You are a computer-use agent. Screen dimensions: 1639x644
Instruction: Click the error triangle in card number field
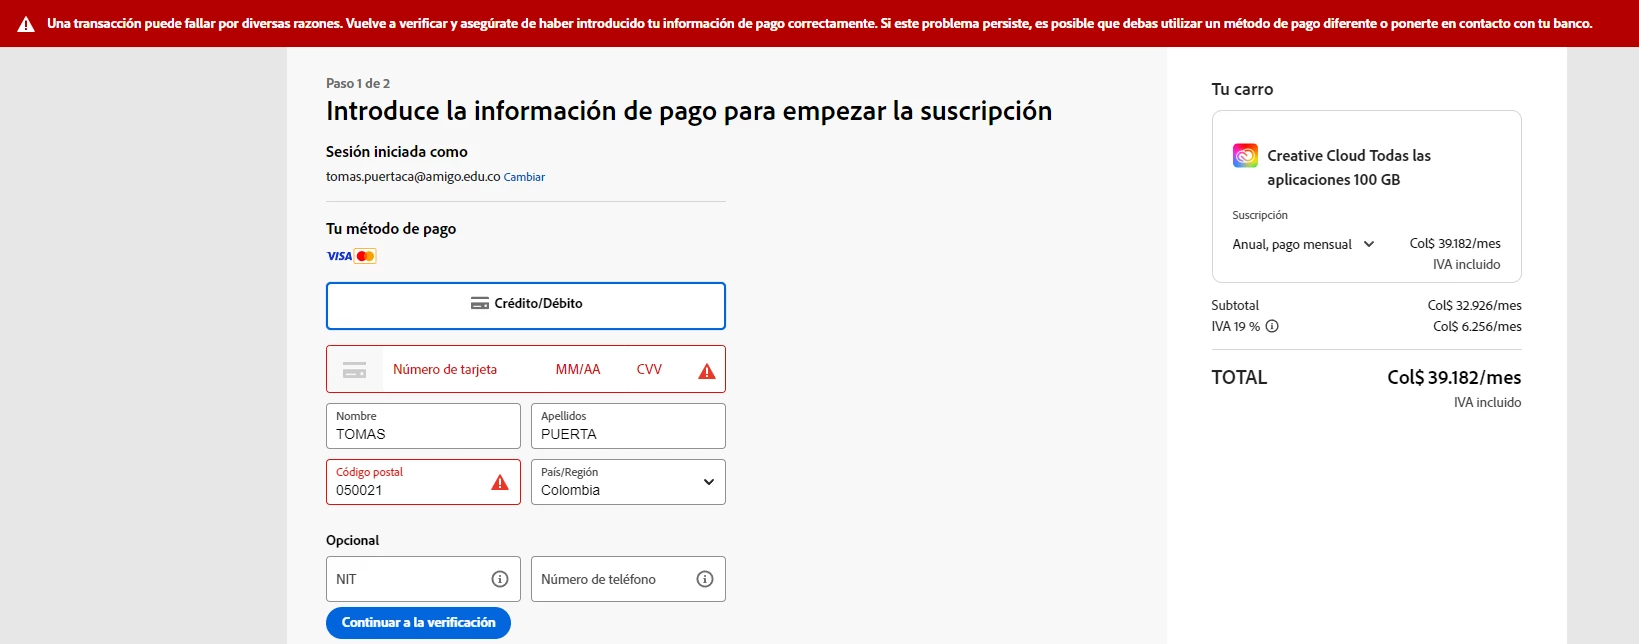coord(707,371)
